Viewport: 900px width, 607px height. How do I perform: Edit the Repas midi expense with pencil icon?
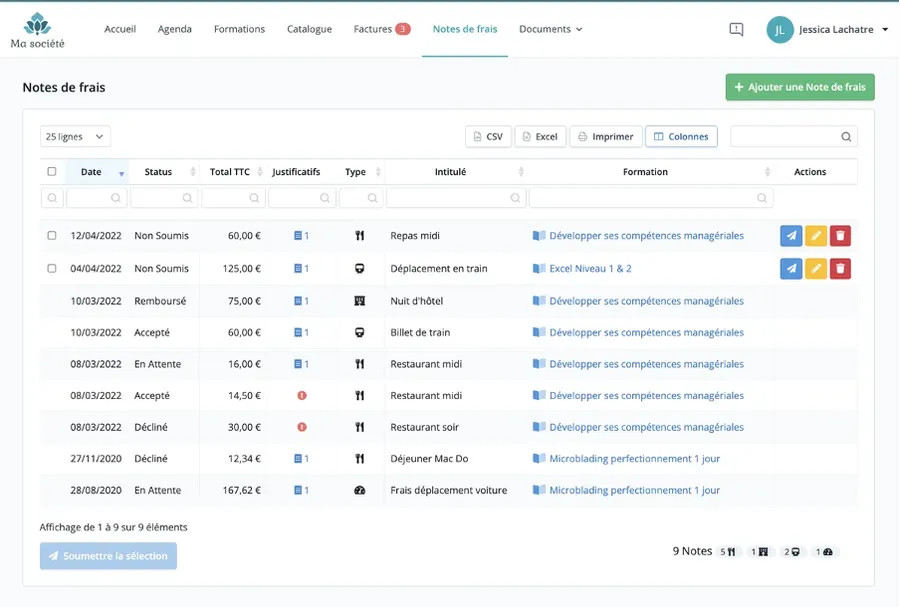(816, 236)
